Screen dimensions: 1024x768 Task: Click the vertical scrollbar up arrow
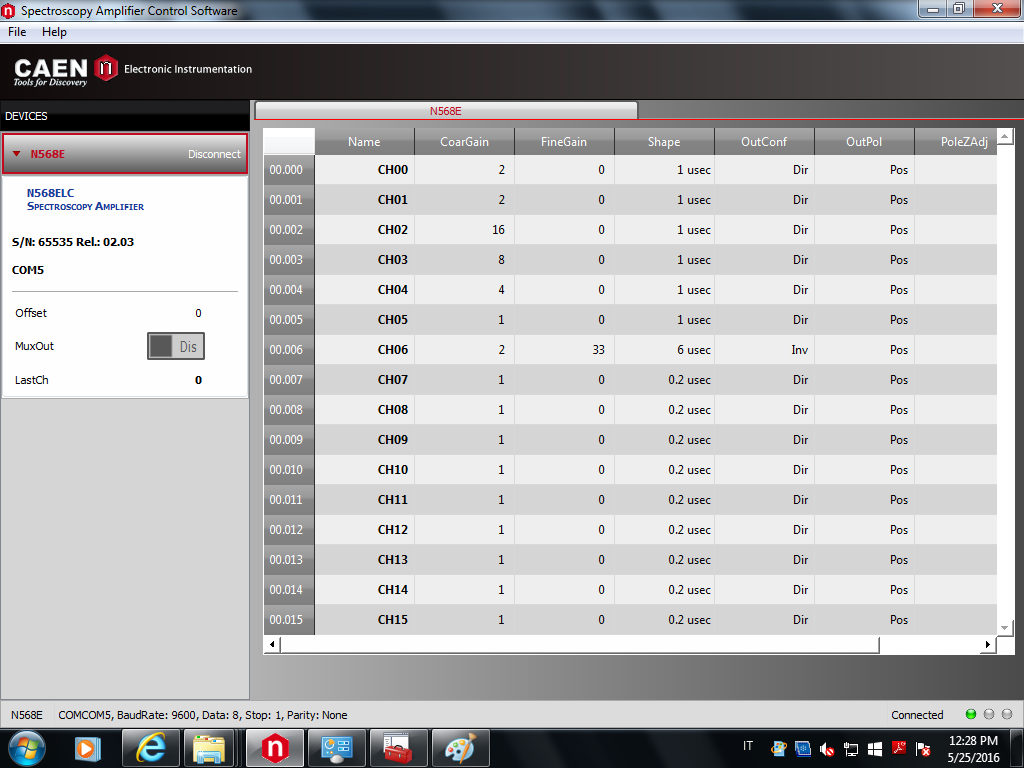(1005, 136)
